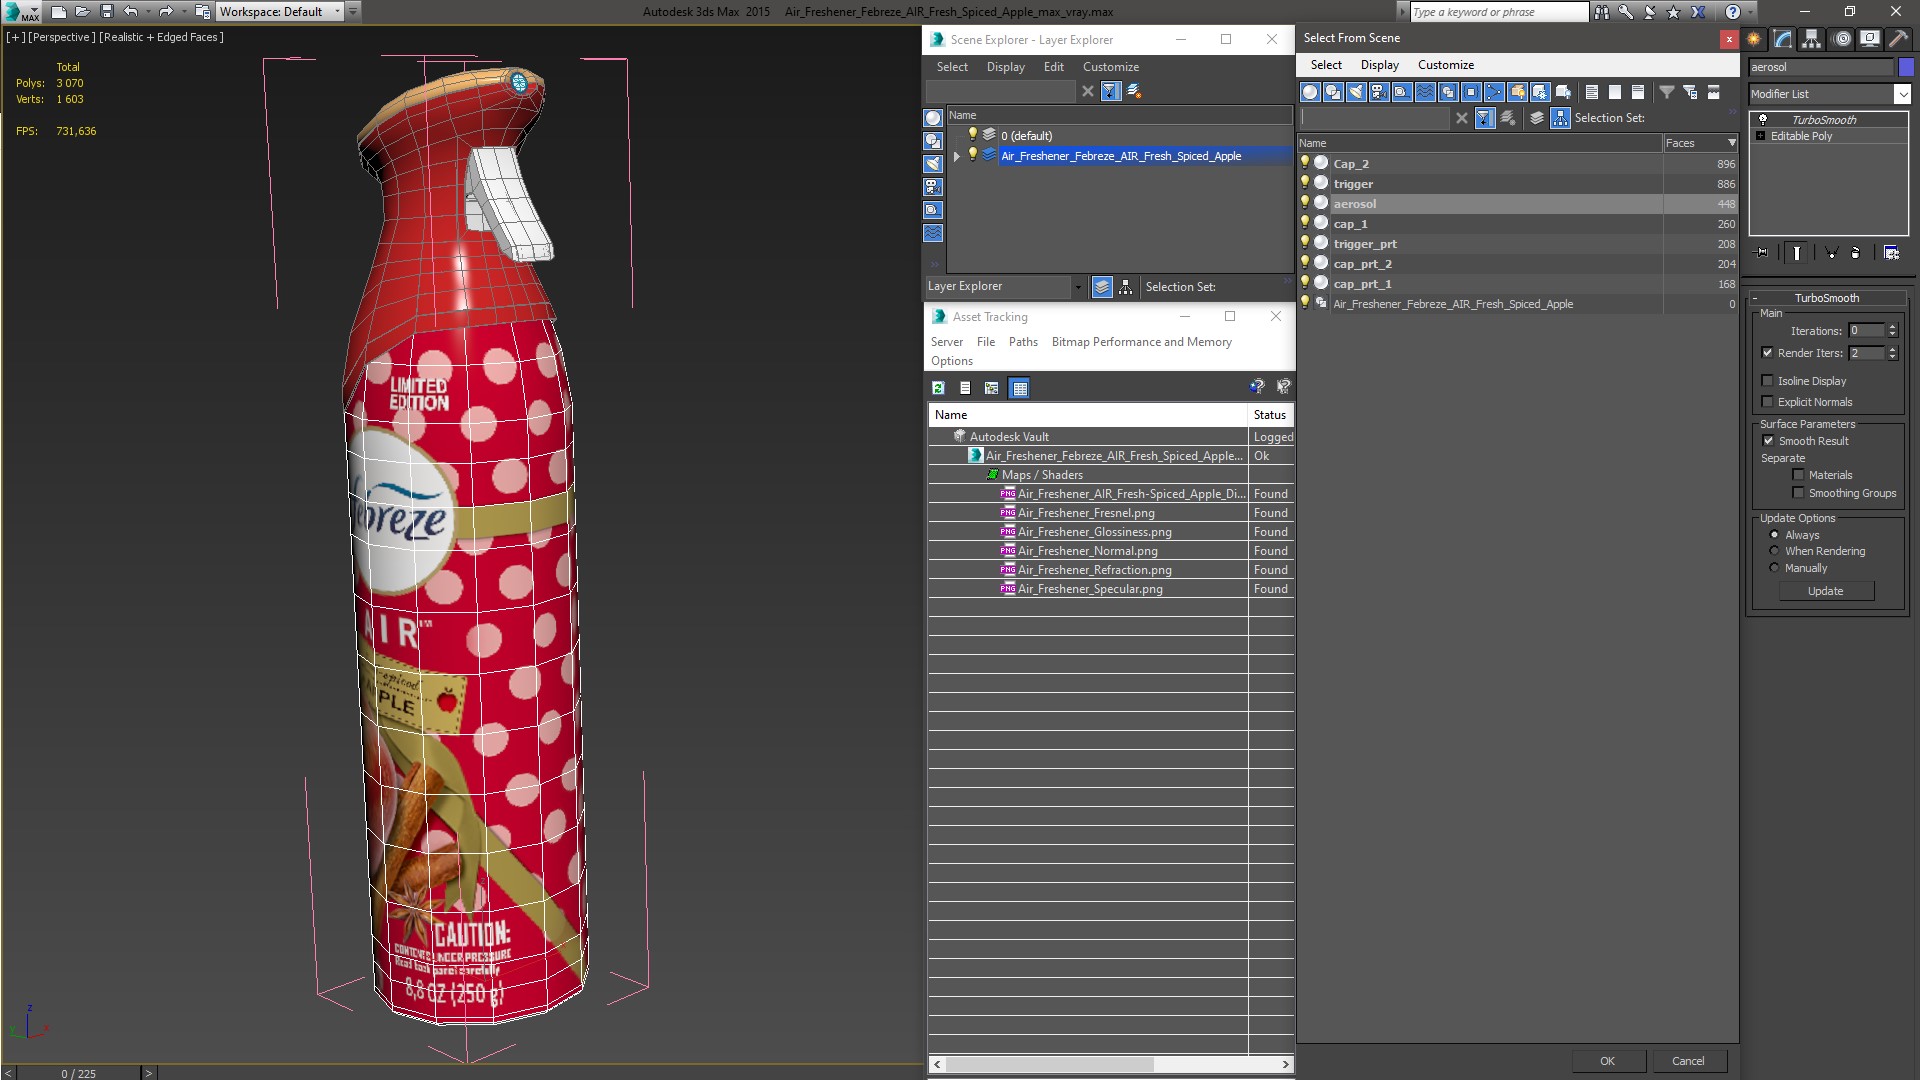Select When Rendering update option
The image size is (1920, 1080).
coord(1774,551)
